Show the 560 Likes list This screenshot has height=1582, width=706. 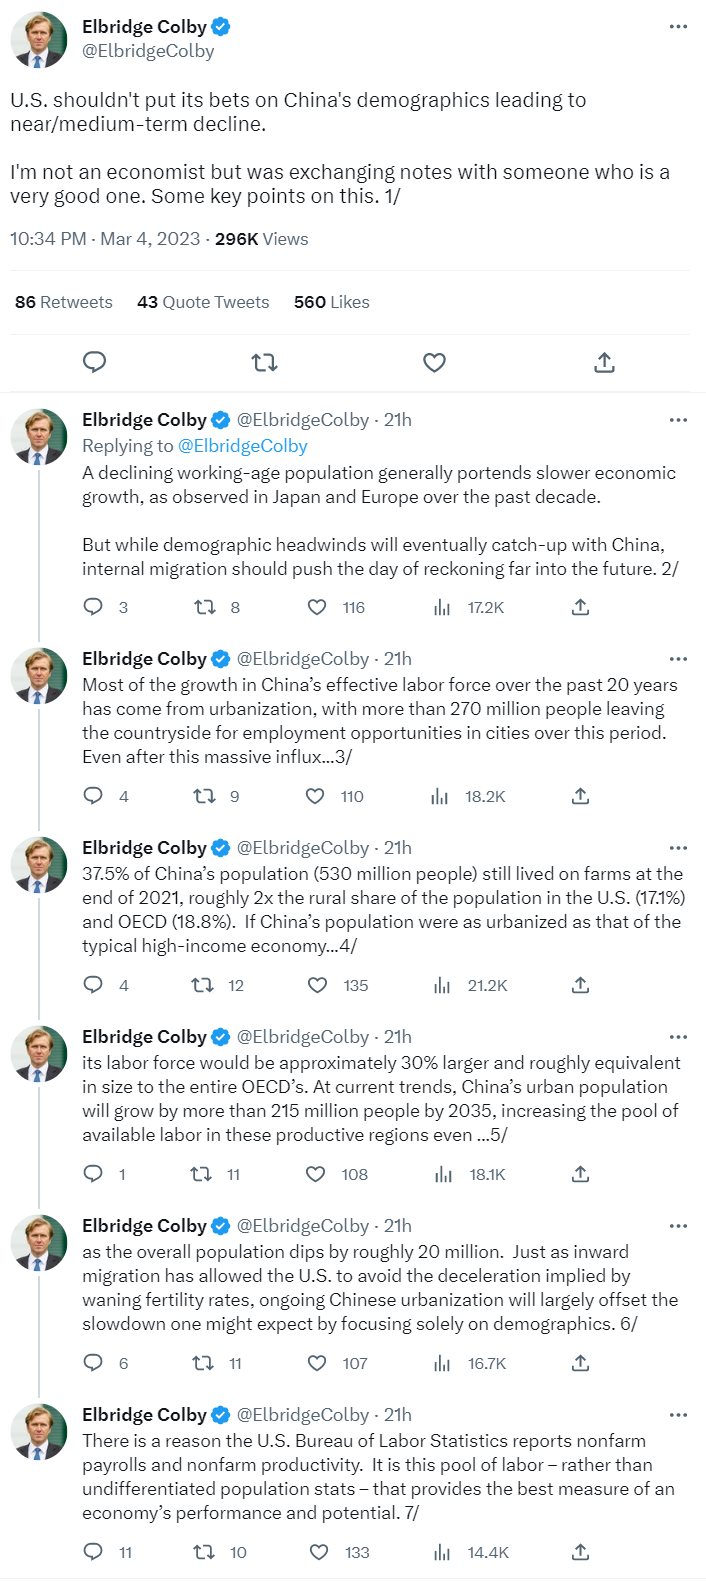click(331, 302)
